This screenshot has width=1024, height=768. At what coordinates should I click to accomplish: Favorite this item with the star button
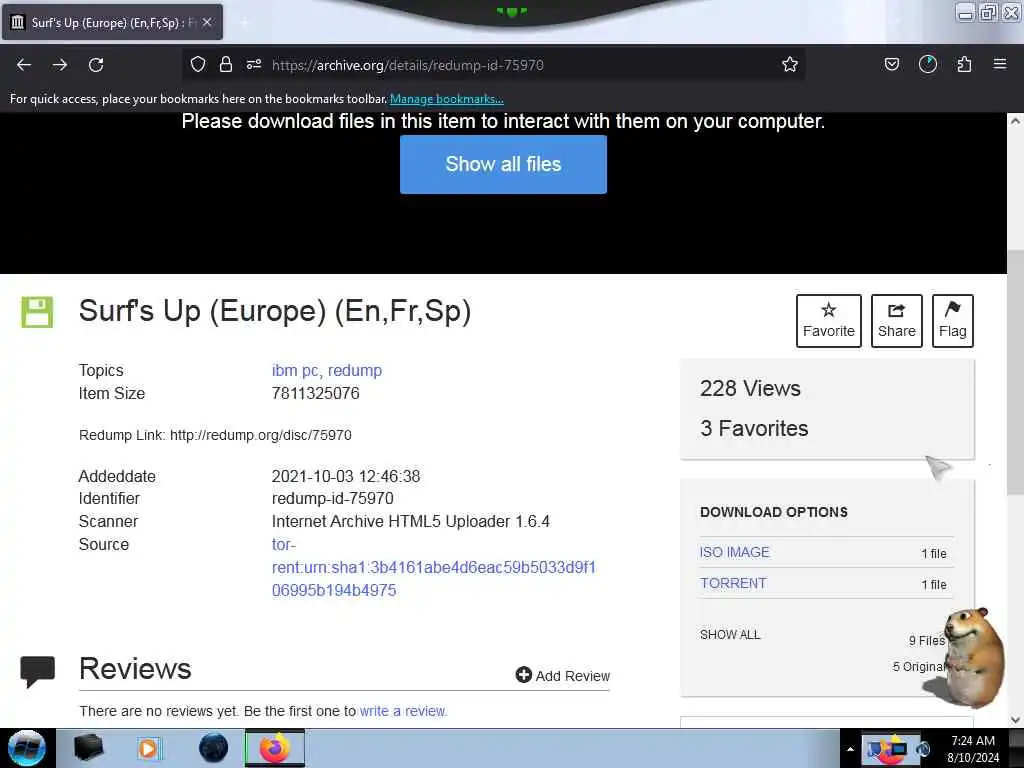[829, 321]
